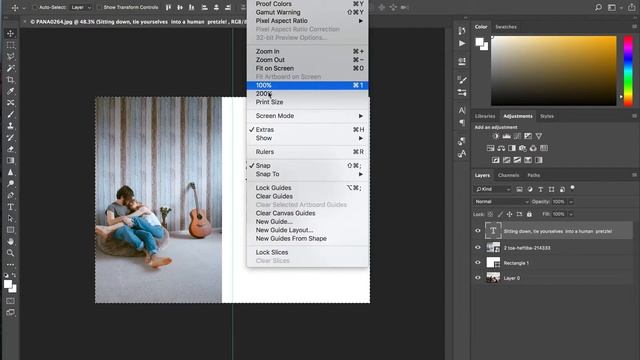Switch to the Paths tab
The image size is (640, 360).
coord(533,175)
